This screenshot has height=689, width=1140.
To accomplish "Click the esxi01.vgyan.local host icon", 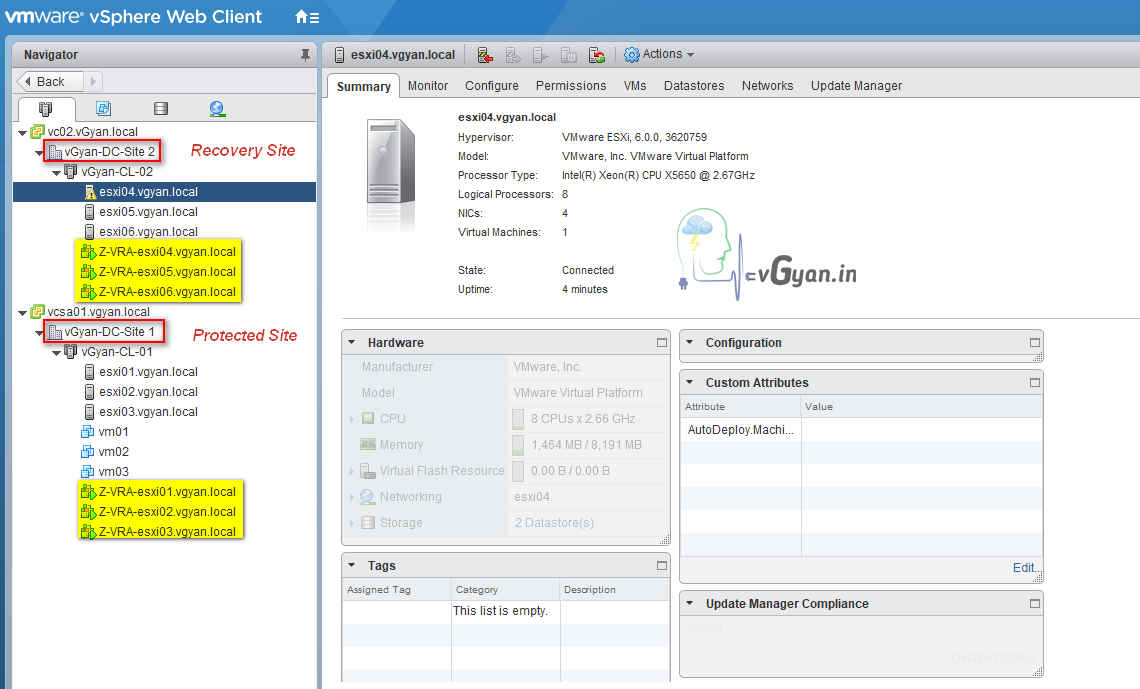I will pos(89,372).
